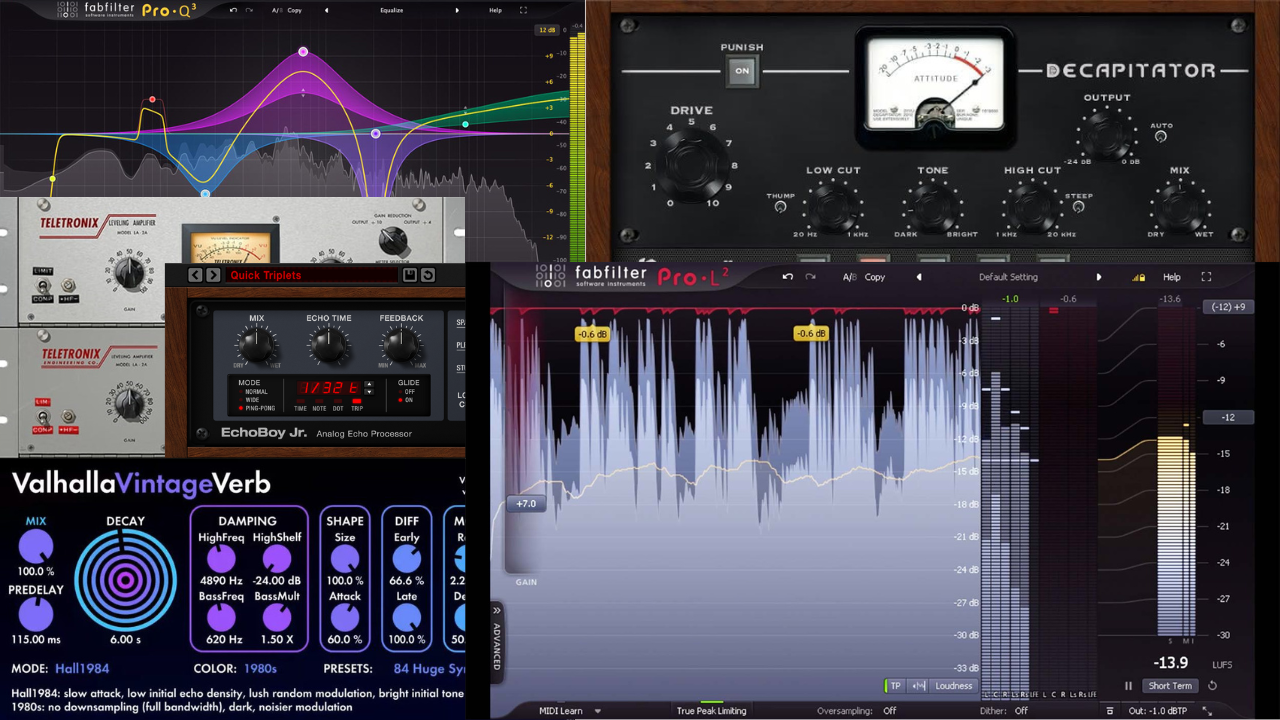Revert the EchoBoy Jr. preset
The width and height of the screenshot is (1280, 720).
click(x=427, y=275)
